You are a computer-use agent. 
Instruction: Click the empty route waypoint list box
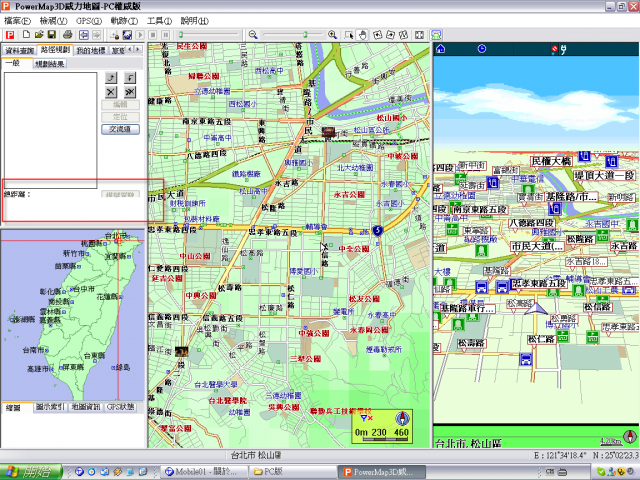pyautogui.click(x=50, y=130)
